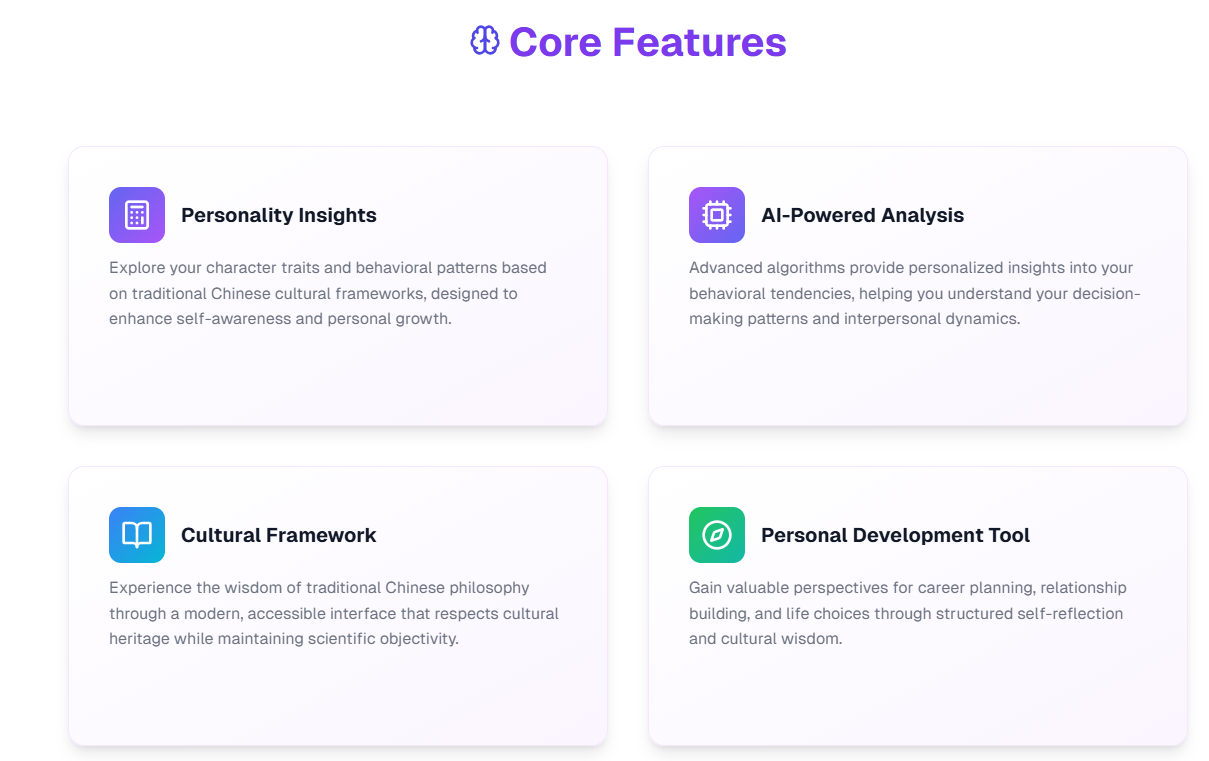The height and width of the screenshot is (761, 1209).
Task: Click the CPU chip icon for AI-Powered Analysis
Action: tap(717, 215)
